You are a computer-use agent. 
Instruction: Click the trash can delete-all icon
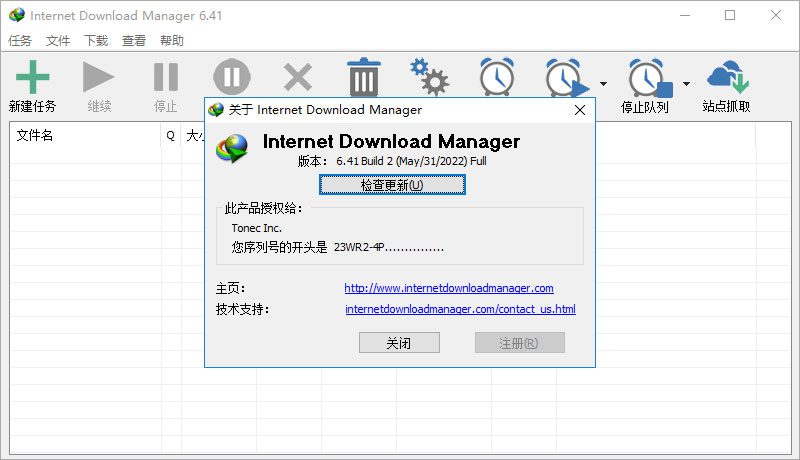click(x=363, y=77)
